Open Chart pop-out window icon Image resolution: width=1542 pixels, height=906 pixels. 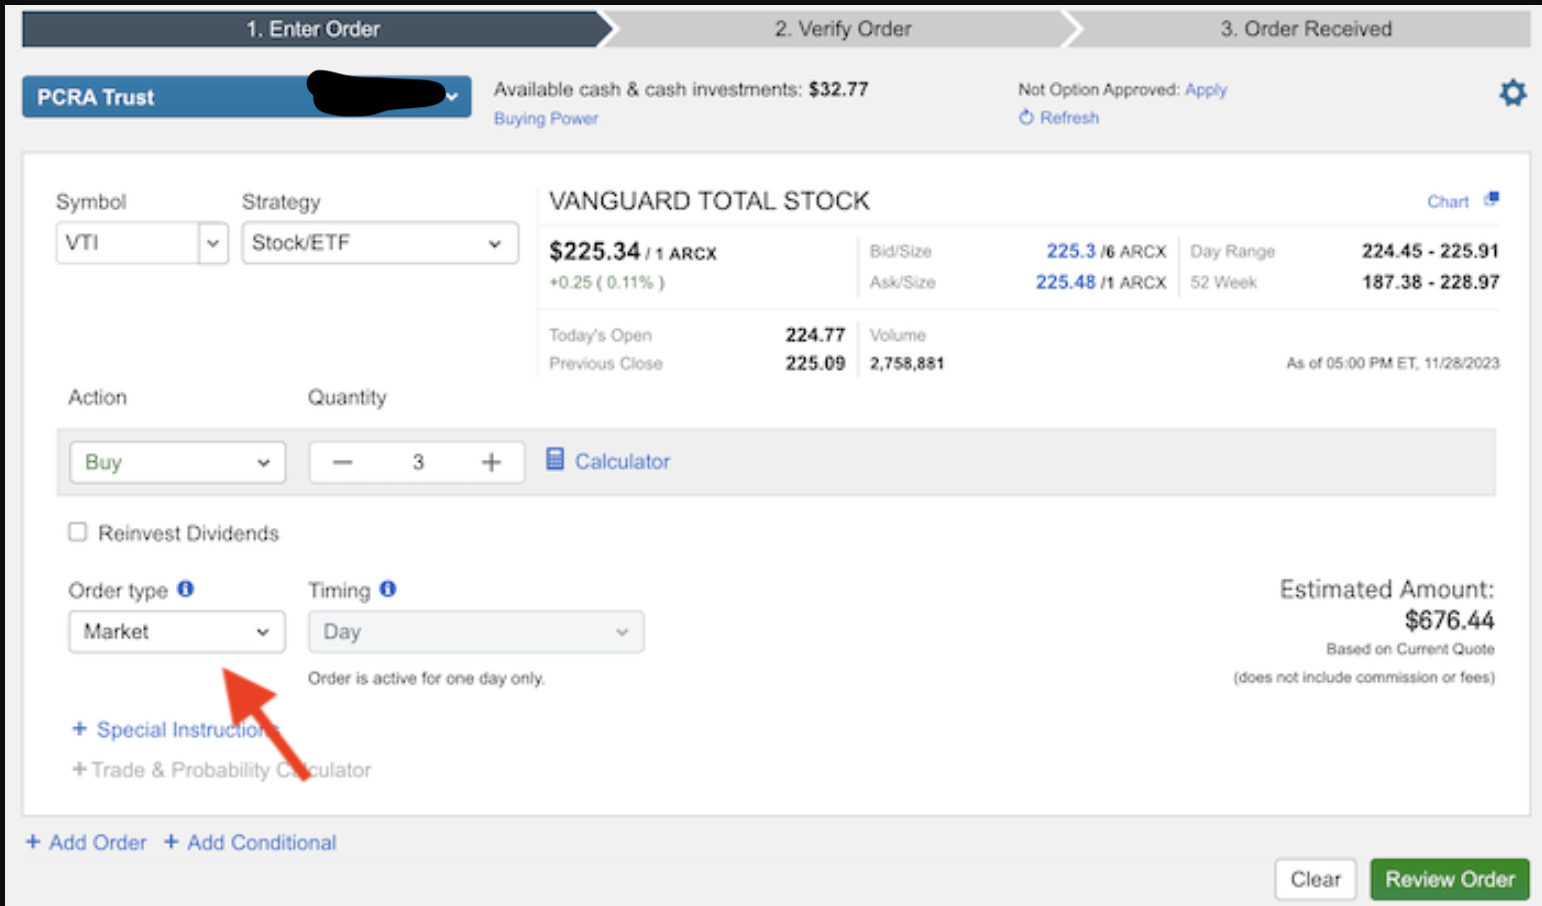[x=1491, y=200]
